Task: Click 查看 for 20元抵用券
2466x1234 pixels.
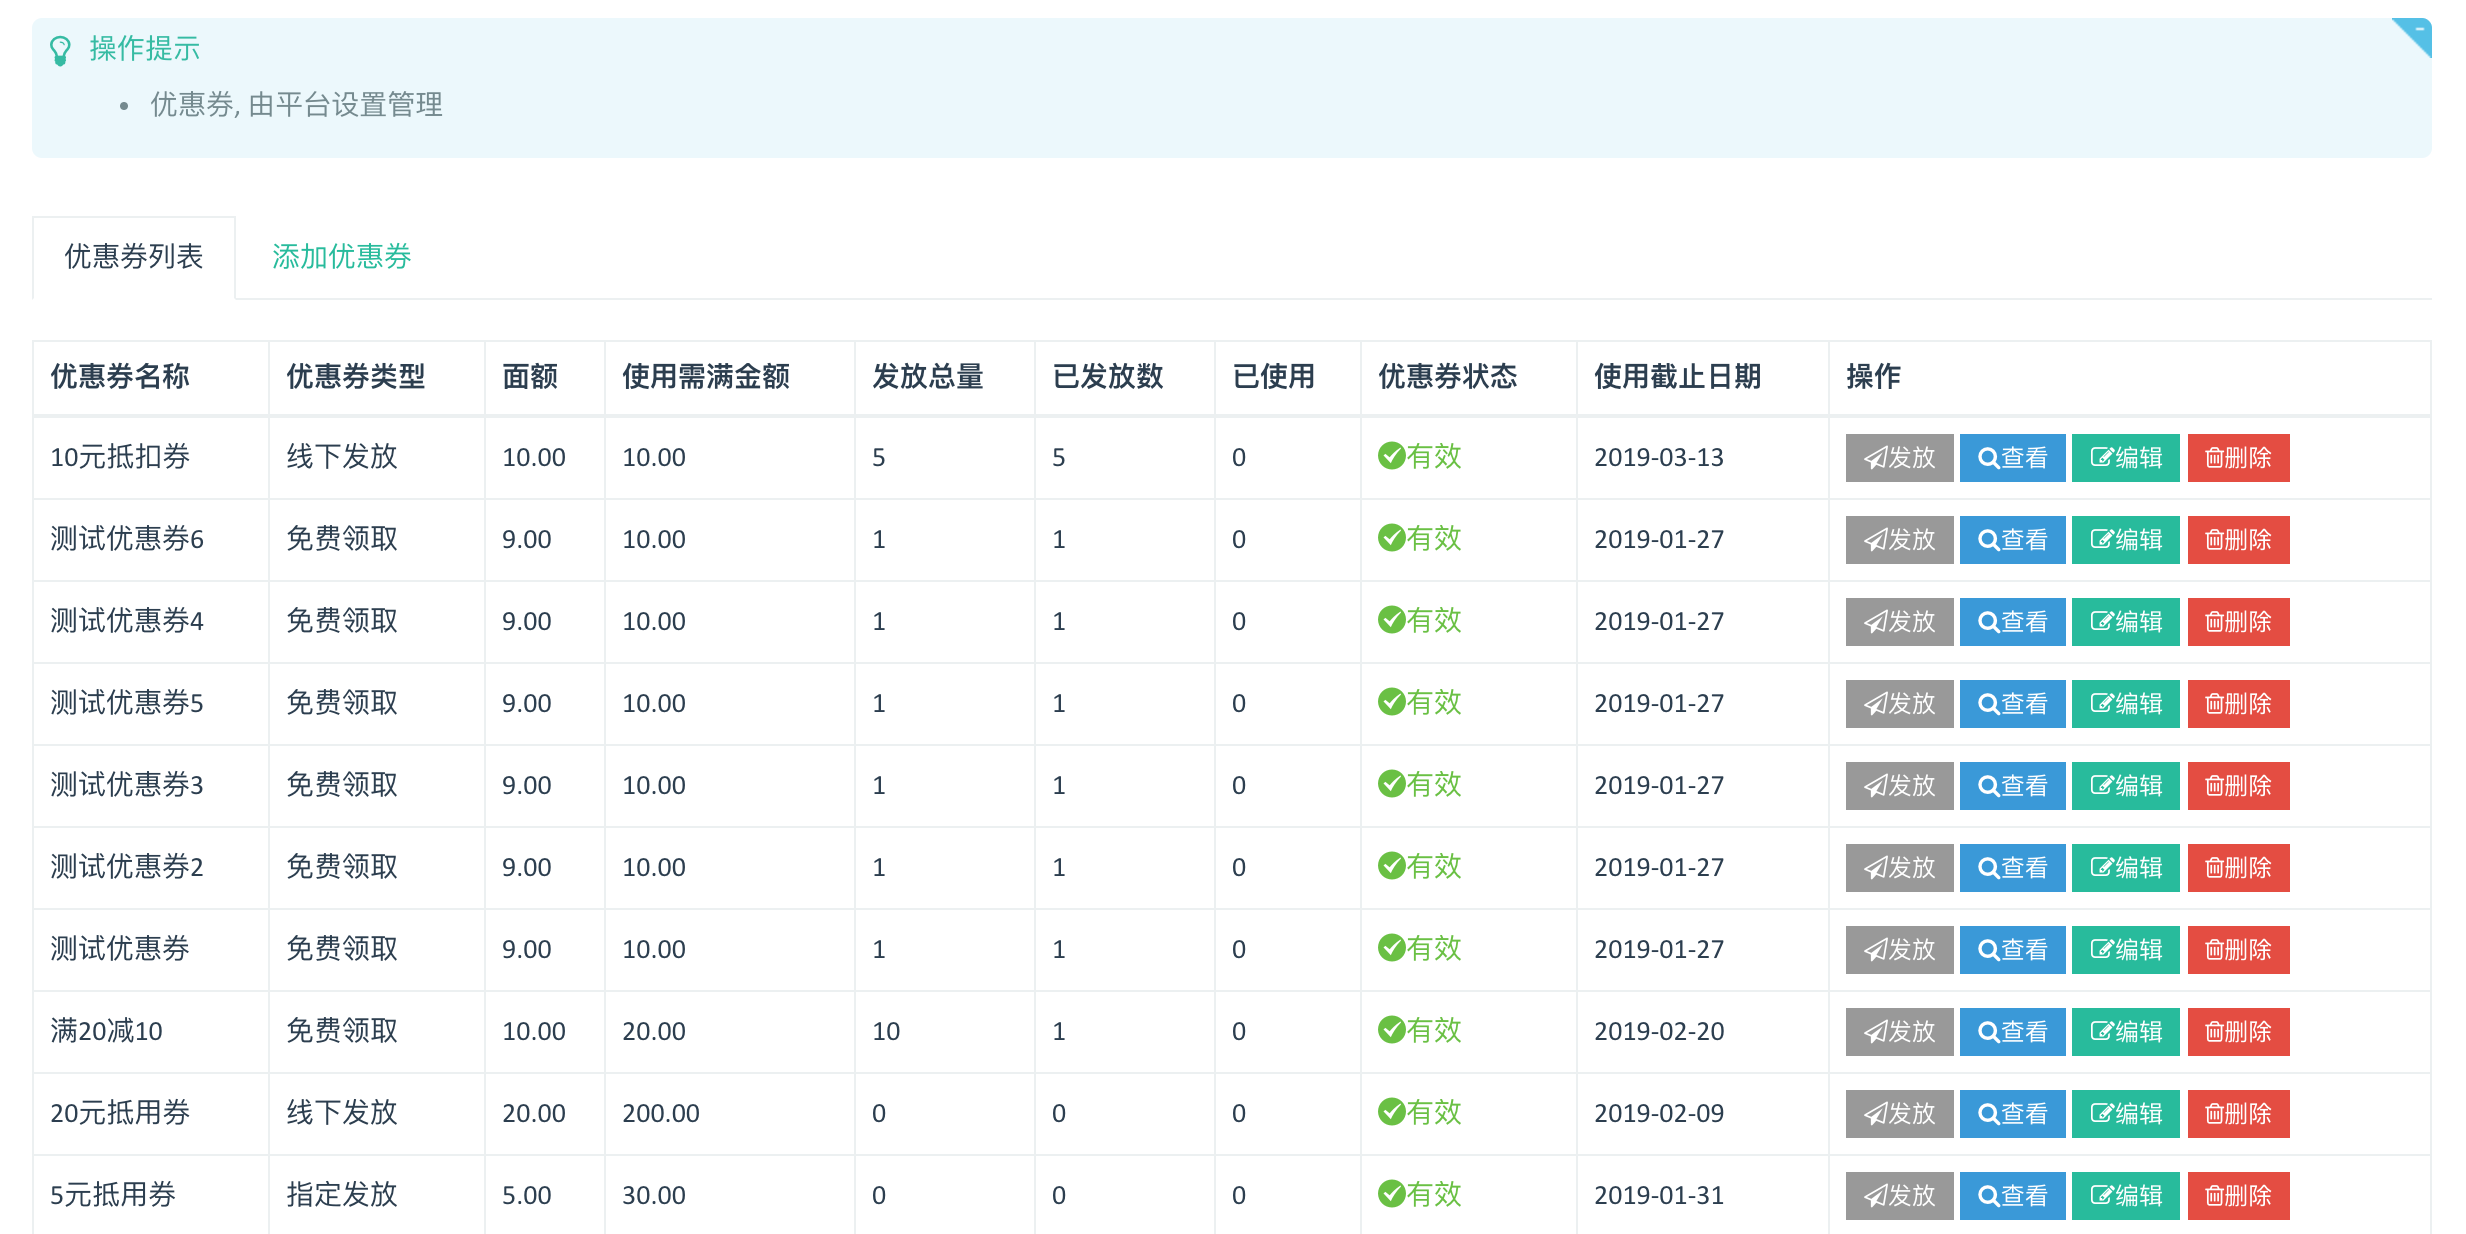Action: pyautogui.click(x=2012, y=1114)
